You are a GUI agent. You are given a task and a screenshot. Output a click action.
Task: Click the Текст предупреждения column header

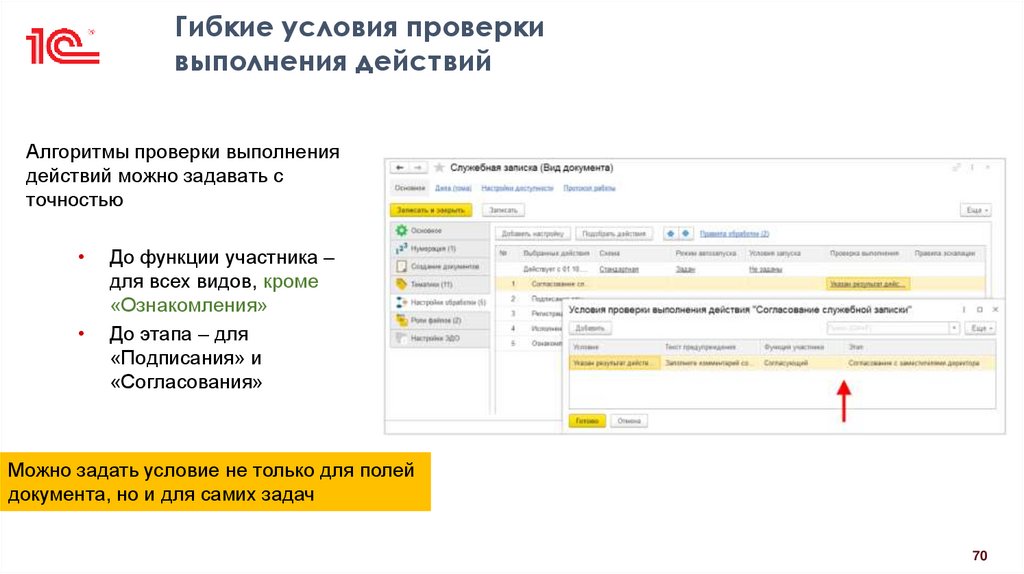(699, 347)
